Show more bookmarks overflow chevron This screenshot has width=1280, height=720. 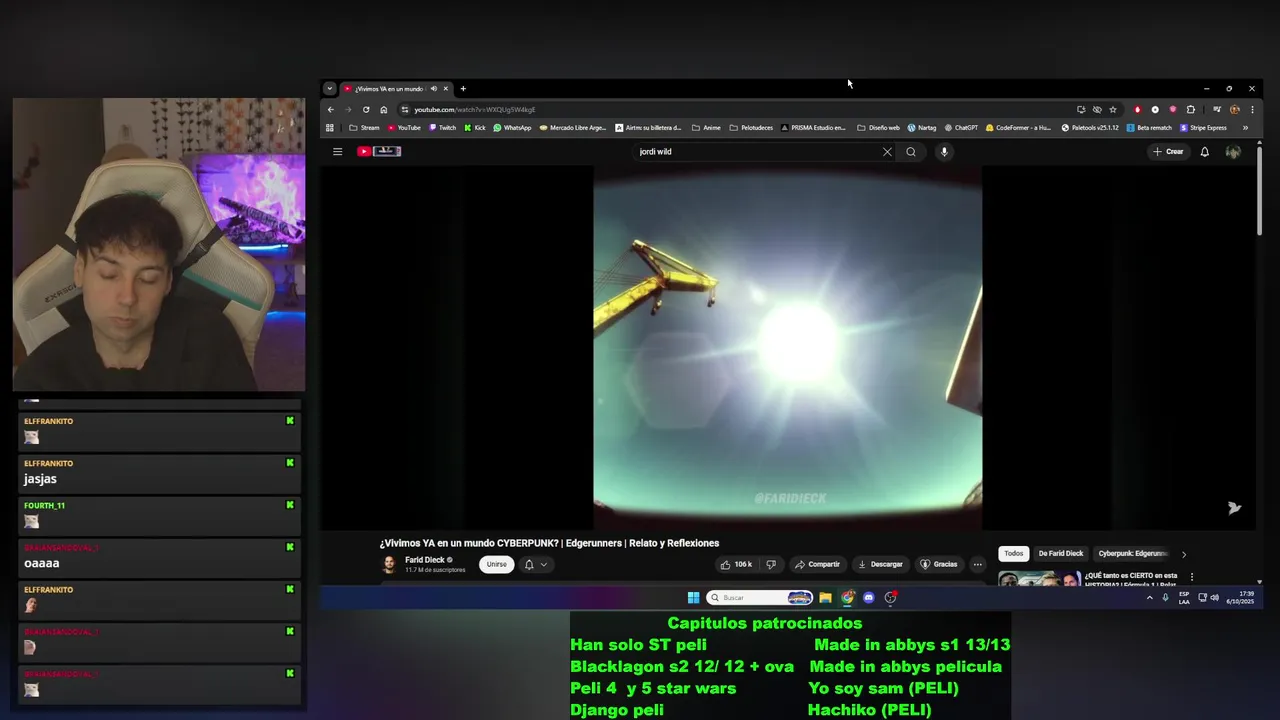[x=1245, y=128]
